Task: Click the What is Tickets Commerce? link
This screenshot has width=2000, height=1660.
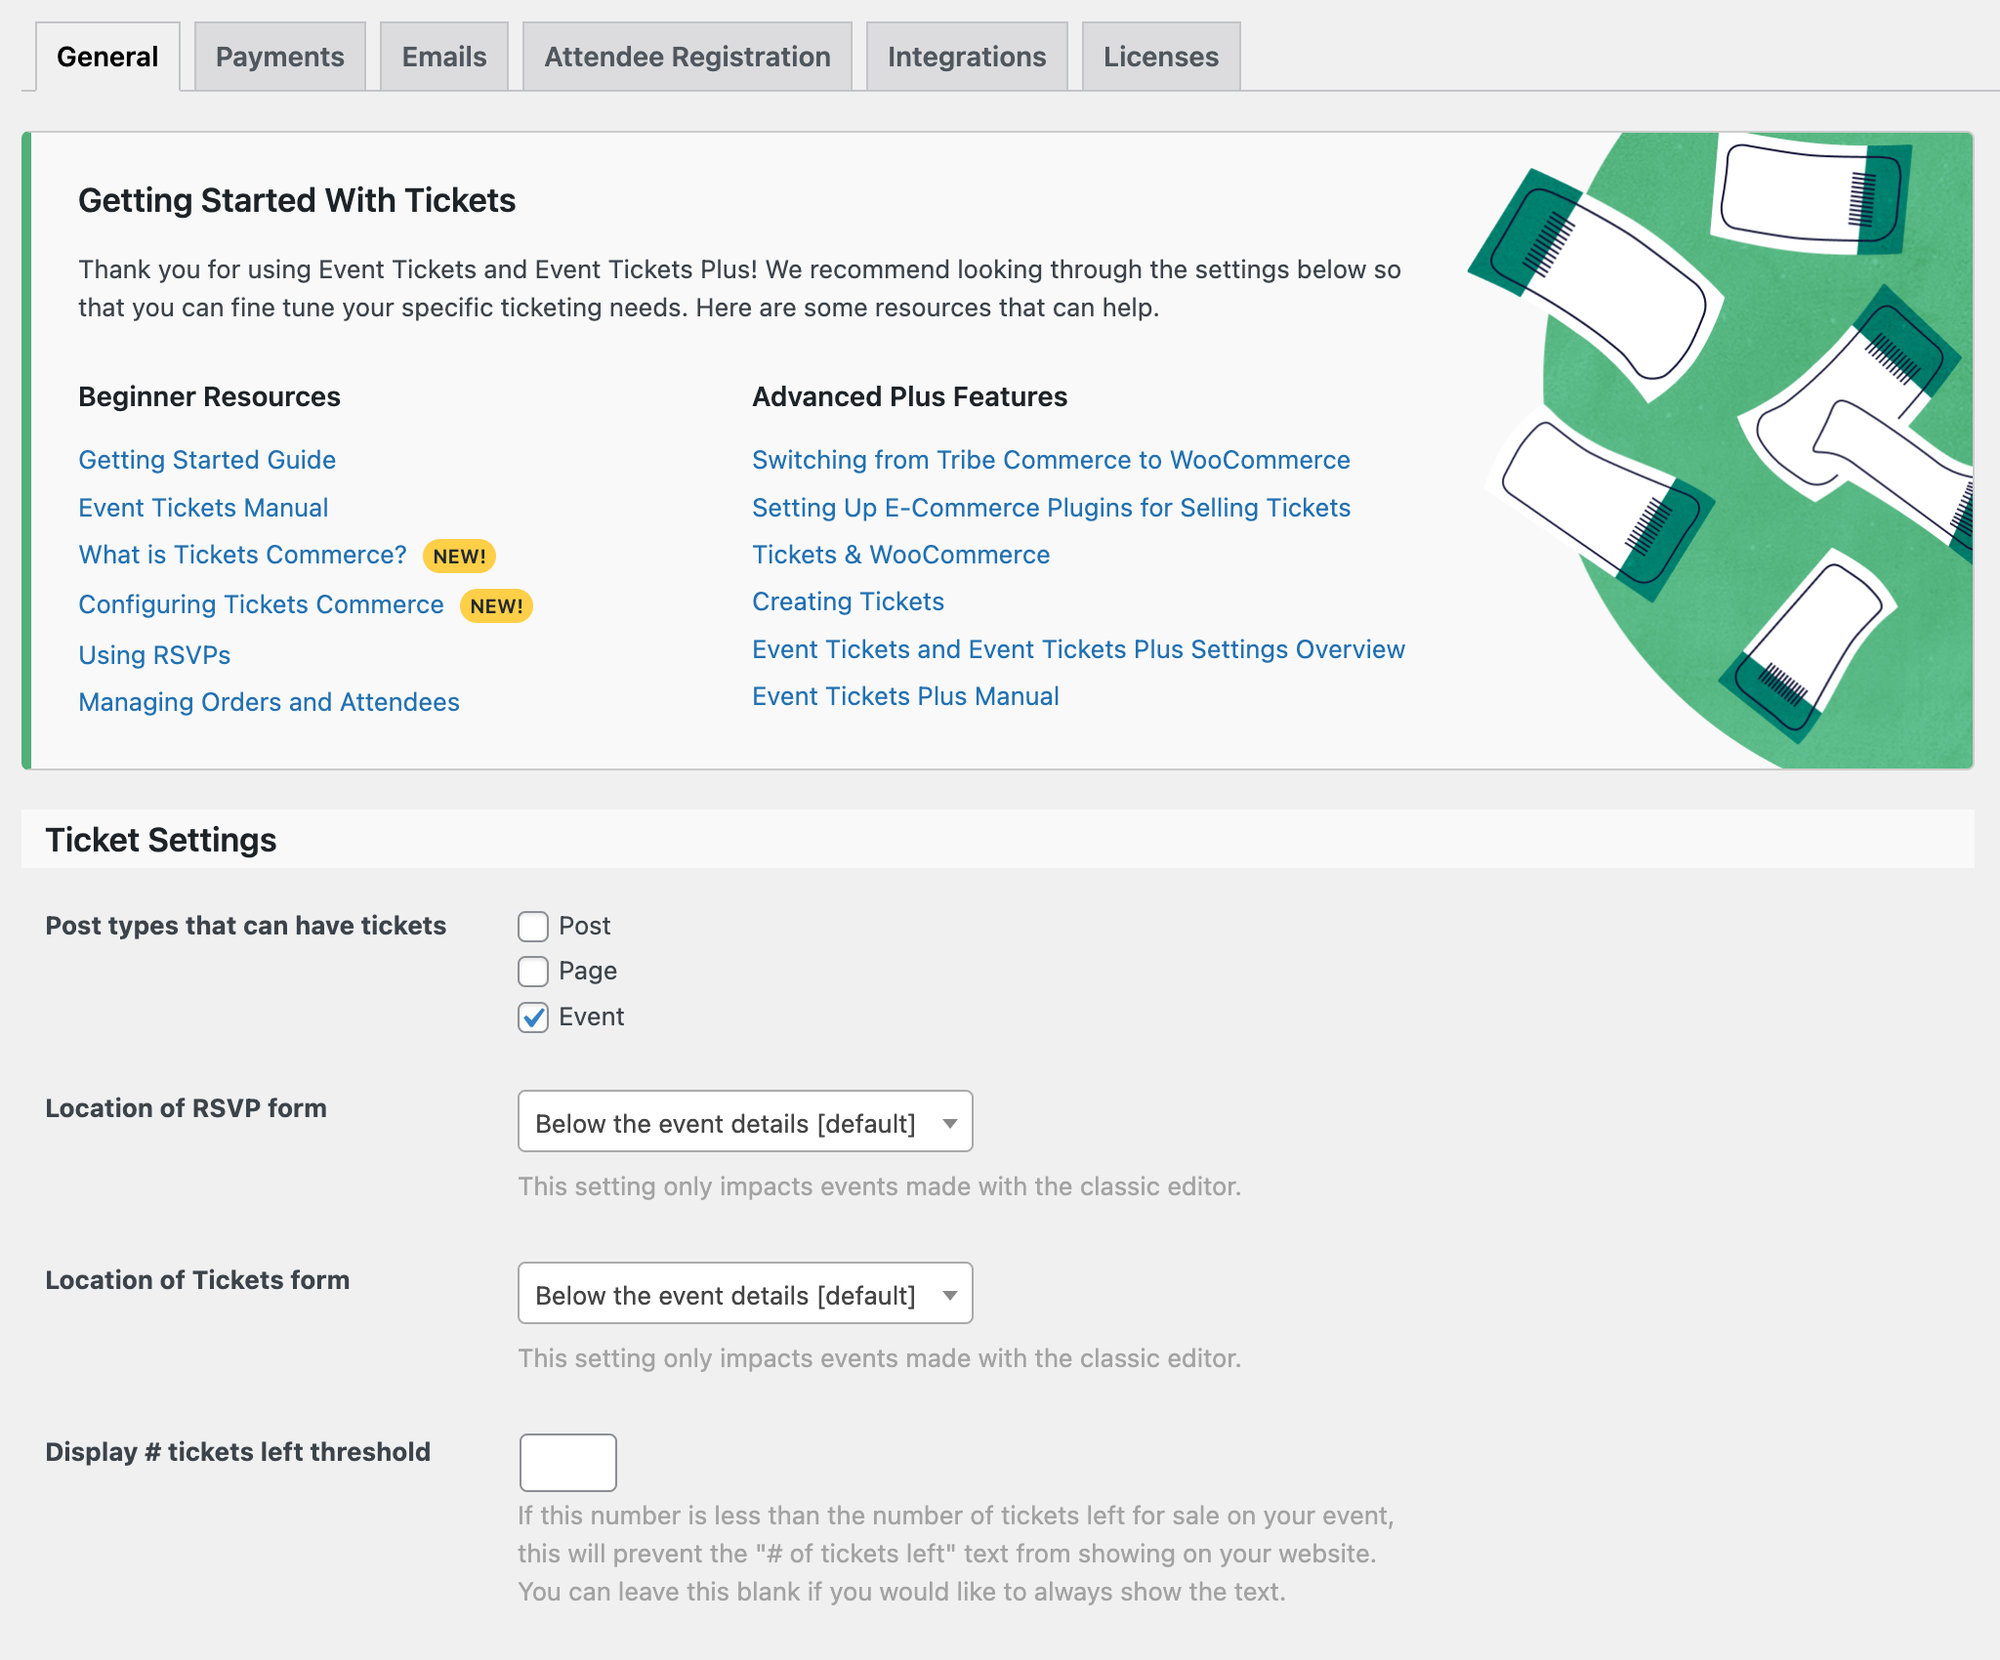Action: pos(241,555)
